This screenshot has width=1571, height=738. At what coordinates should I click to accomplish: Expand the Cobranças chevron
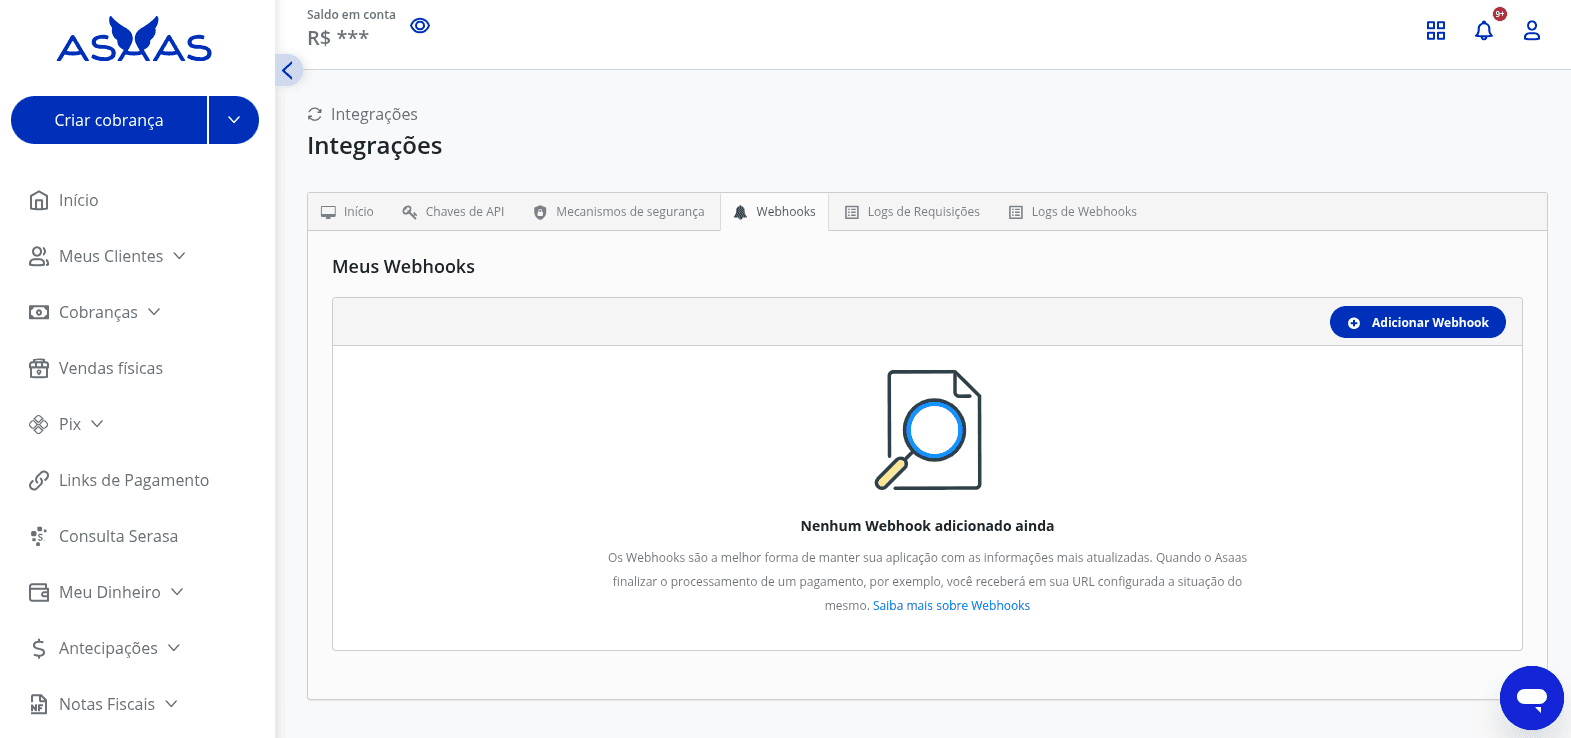(154, 312)
